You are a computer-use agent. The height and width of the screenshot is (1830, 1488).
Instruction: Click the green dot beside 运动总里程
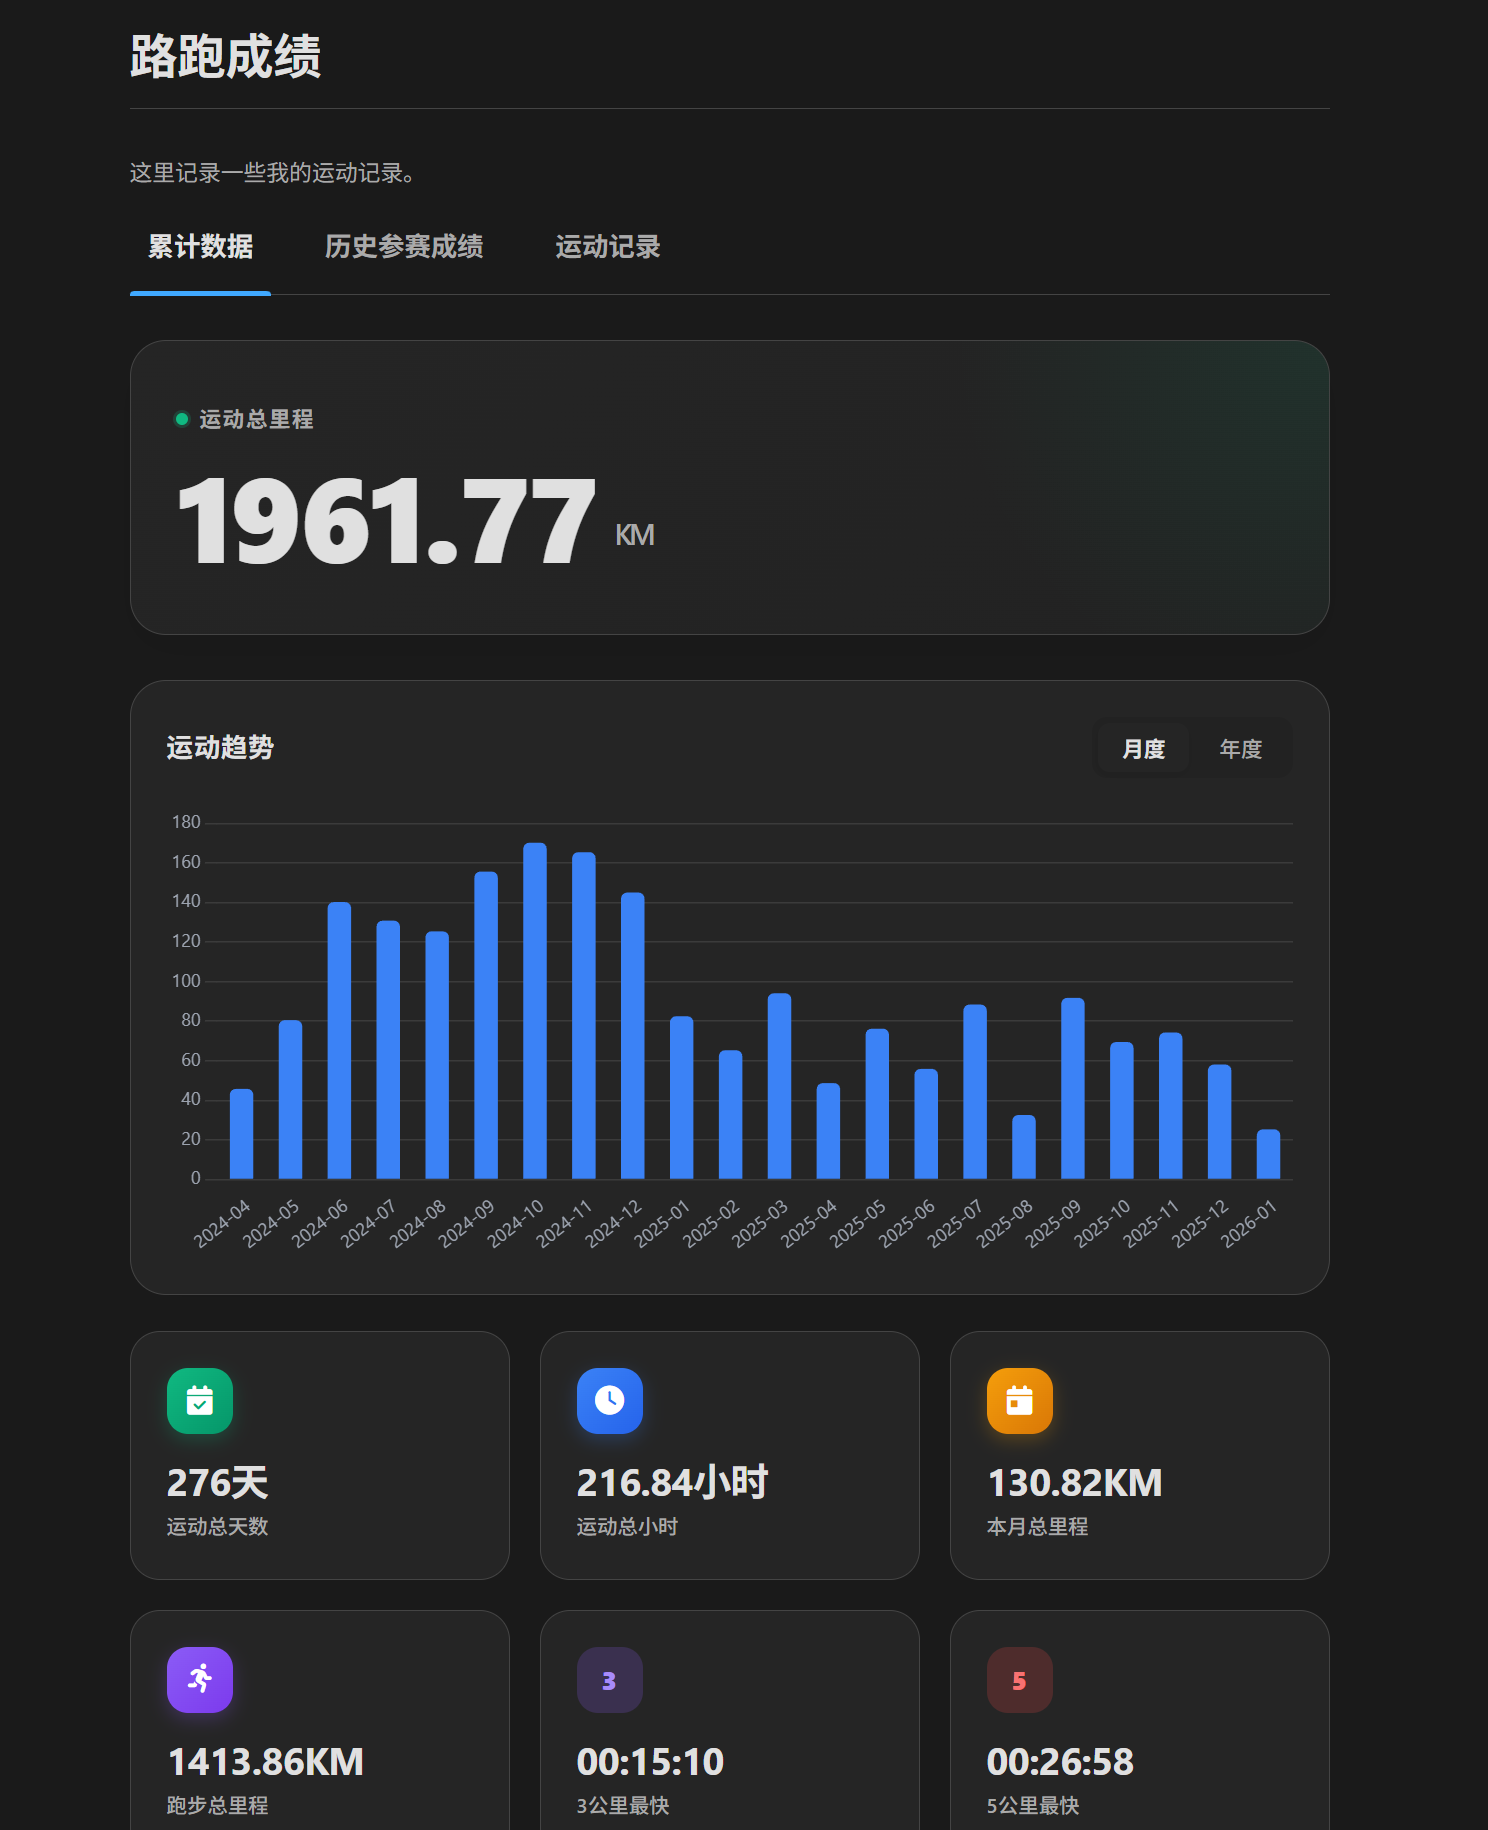[182, 419]
